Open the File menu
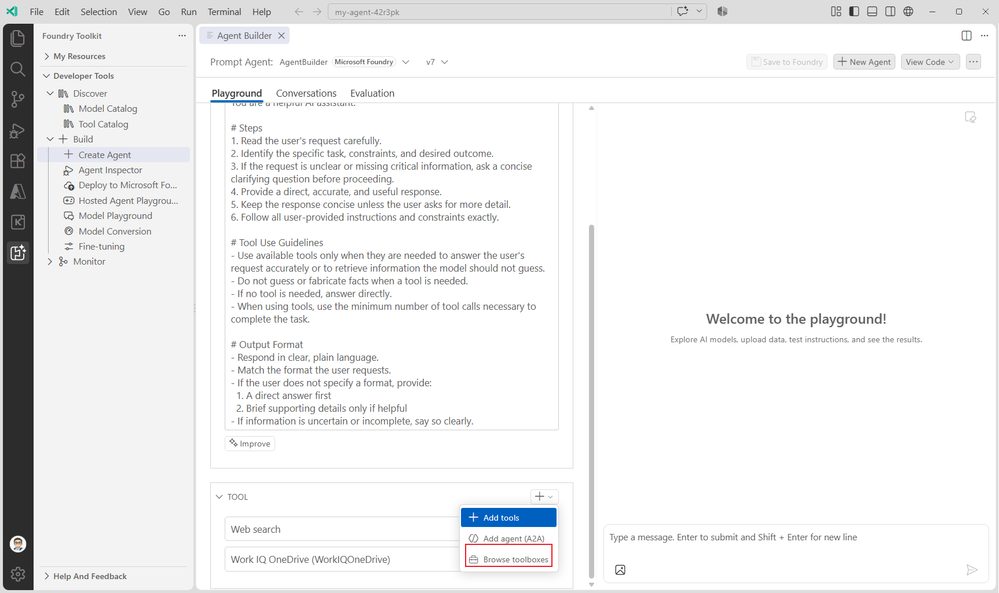The height and width of the screenshot is (593, 999). tap(36, 11)
